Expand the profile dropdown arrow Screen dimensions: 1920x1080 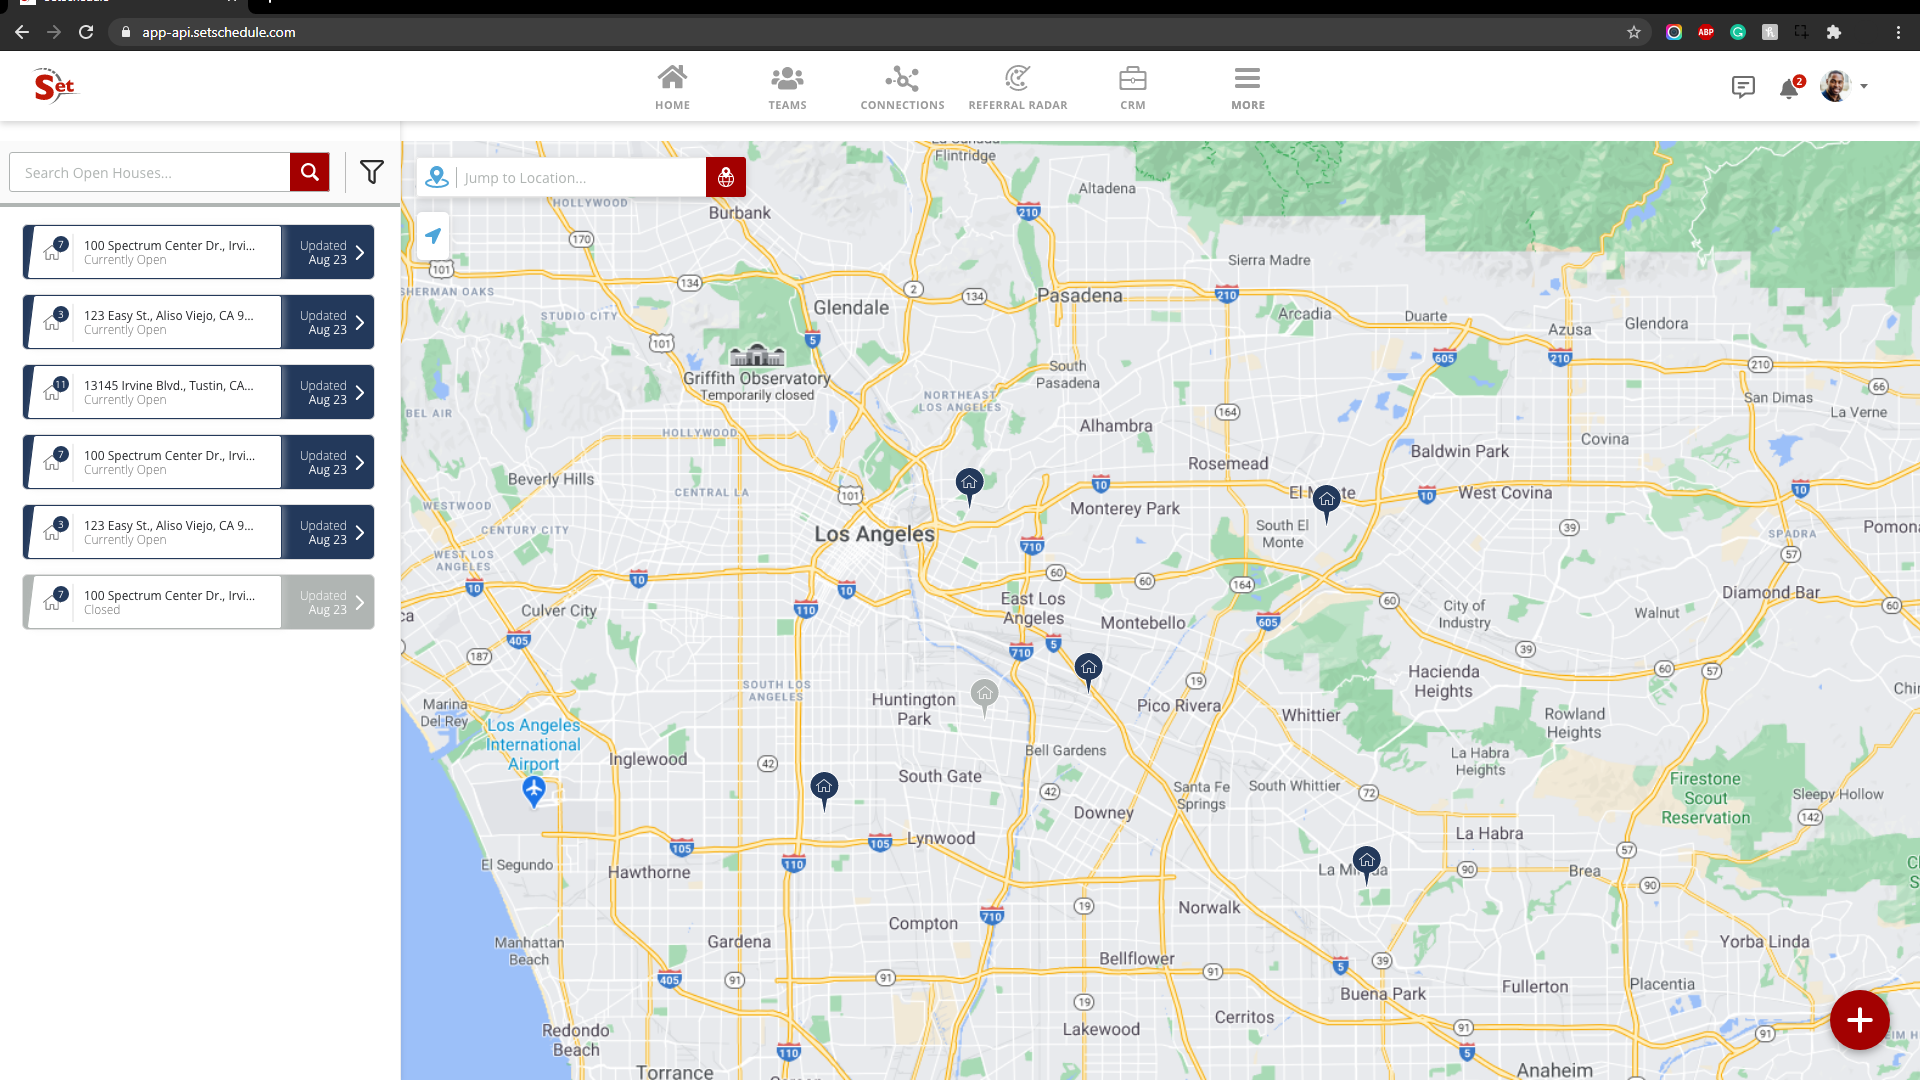pyautogui.click(x=1864, y=87)
